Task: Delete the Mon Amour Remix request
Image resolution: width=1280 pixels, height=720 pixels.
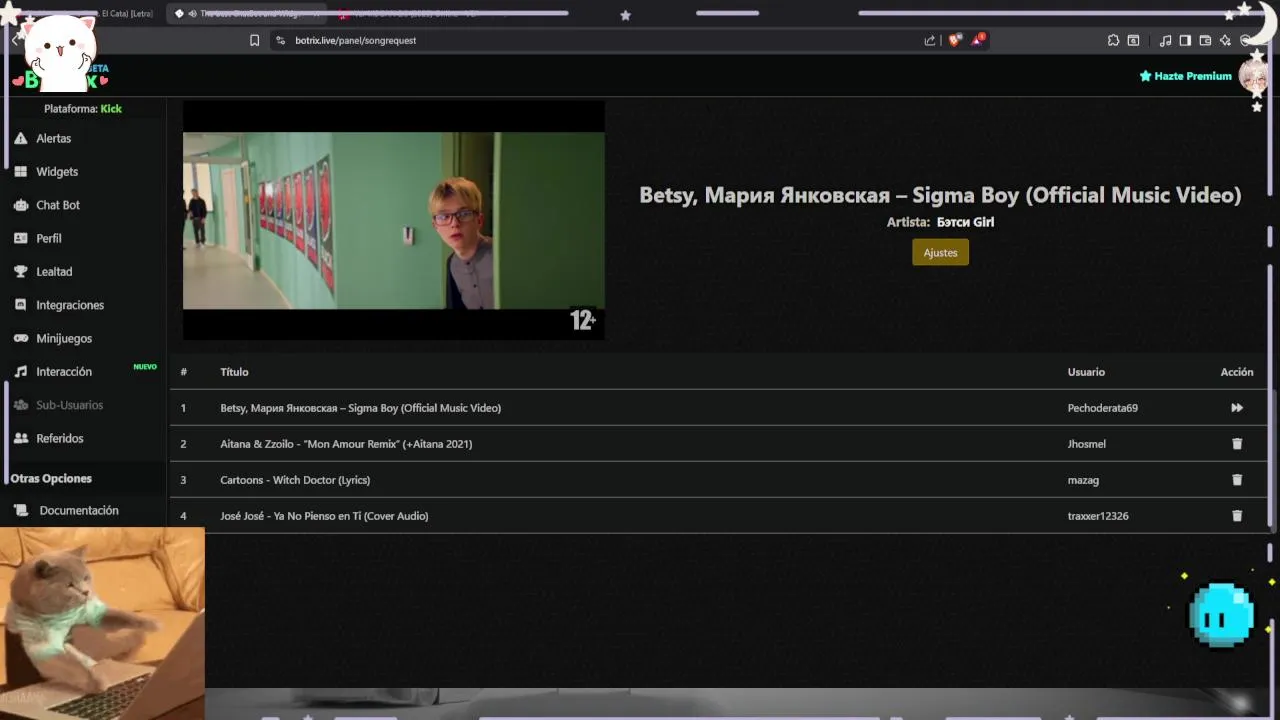Action: 1237,444
